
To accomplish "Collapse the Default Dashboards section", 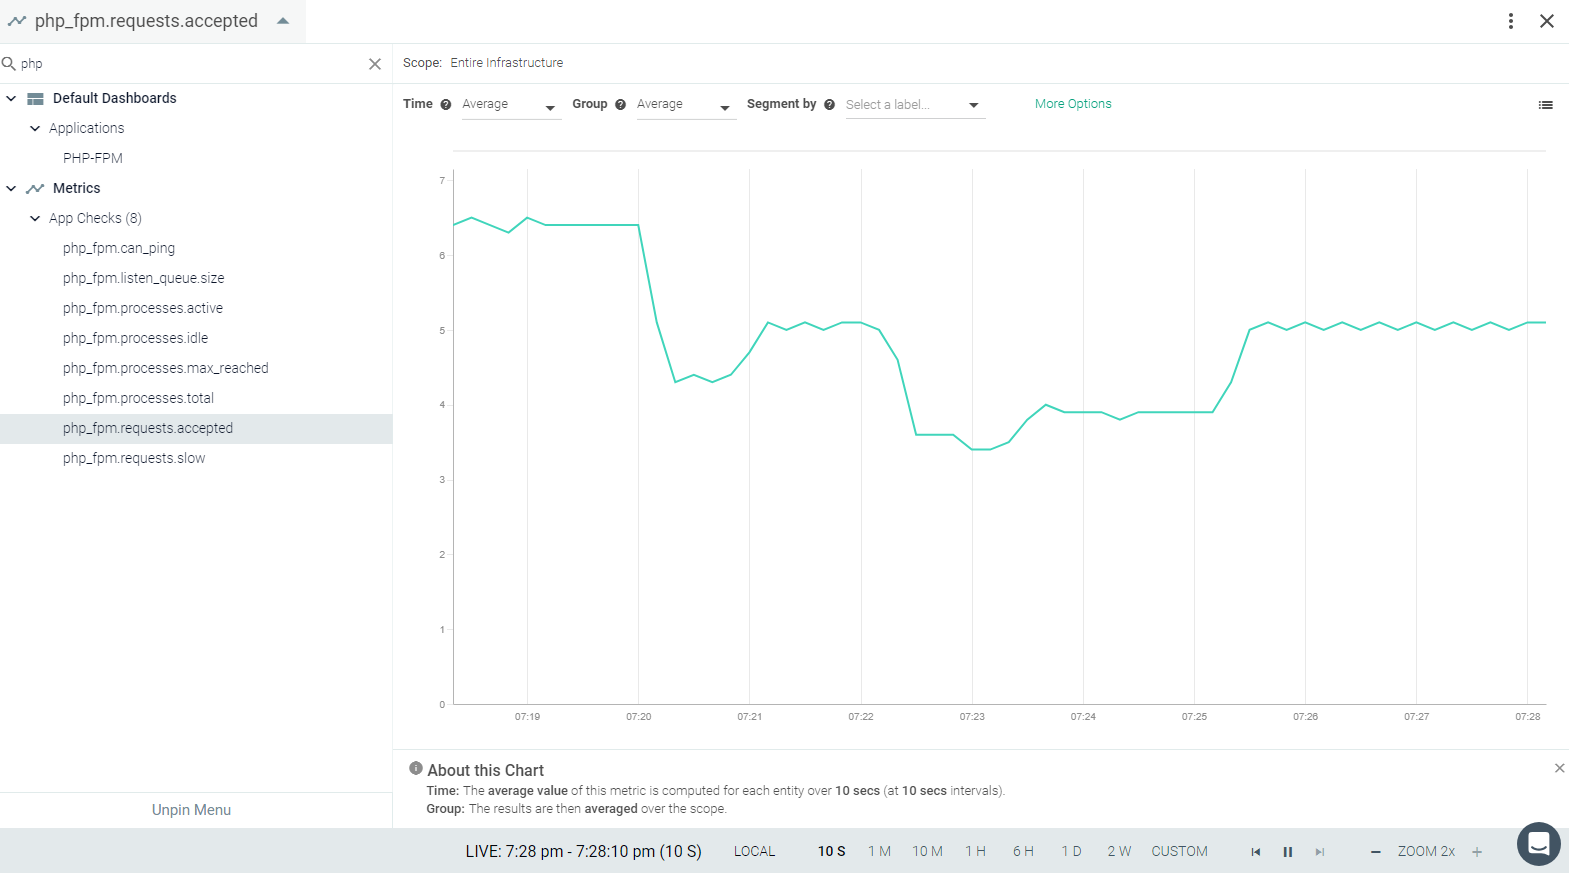I will (x=11, y=98).
